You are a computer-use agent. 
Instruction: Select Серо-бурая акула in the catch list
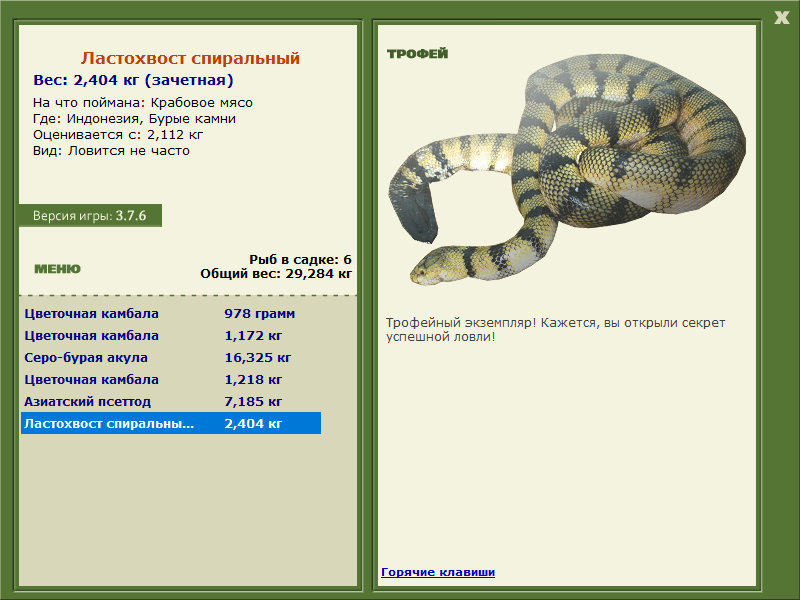tap(171, 358)
